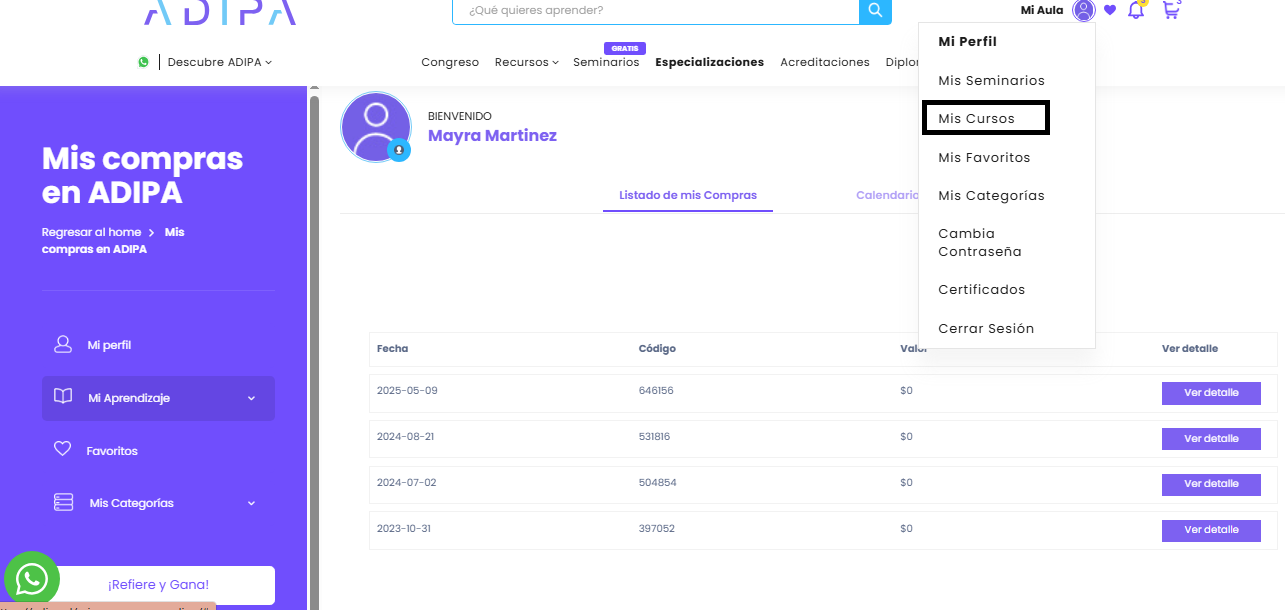This screenshot has height=610, width=1285.
Task: Click Ver detalle for purchase 646156
Action: click(x=1211, y=393)
